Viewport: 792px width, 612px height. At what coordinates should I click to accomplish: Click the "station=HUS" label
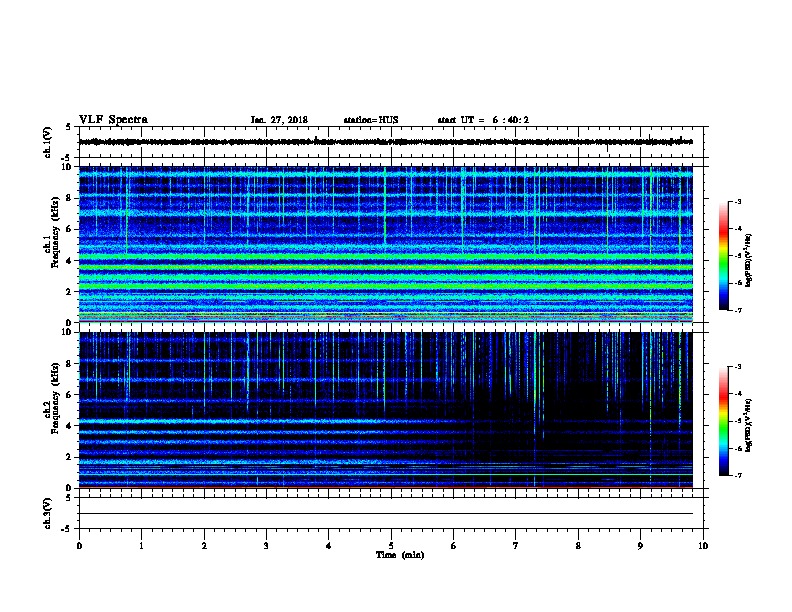[371, 120]
